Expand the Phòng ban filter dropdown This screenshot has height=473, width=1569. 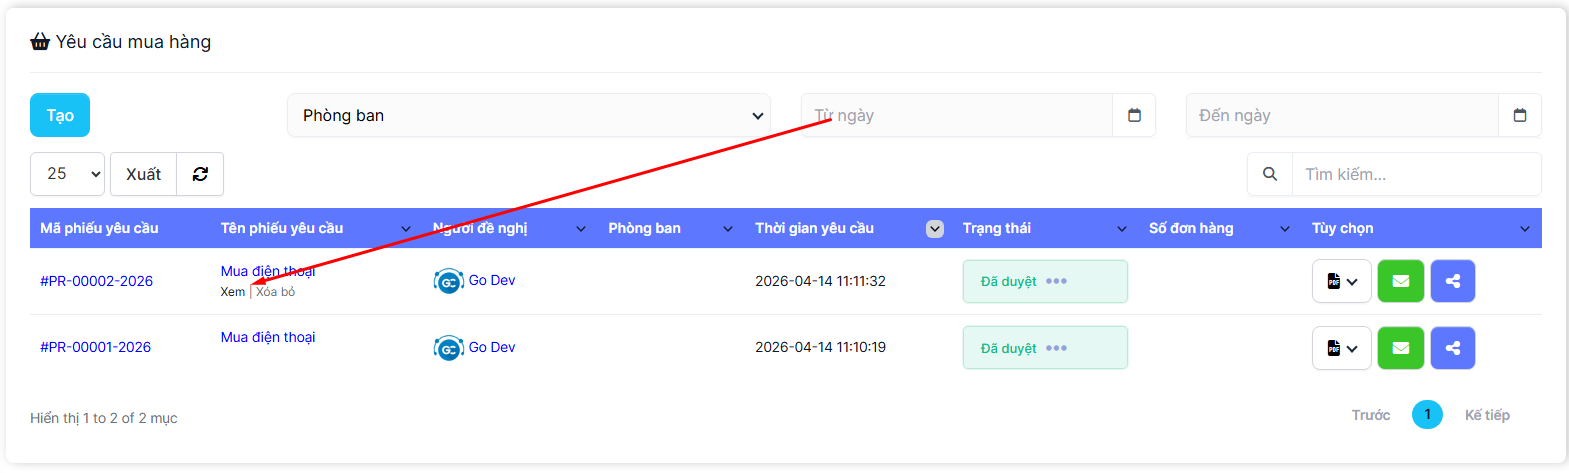point(528,115)
